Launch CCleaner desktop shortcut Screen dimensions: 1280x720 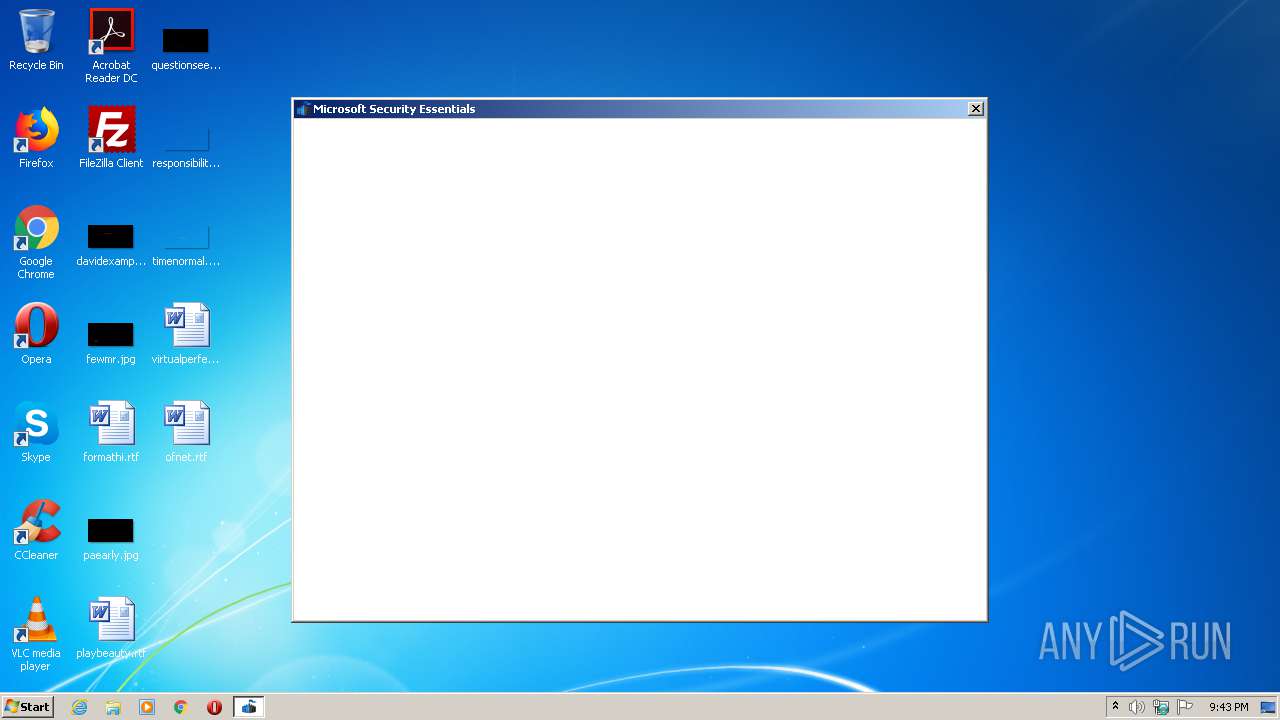point(36,530)
